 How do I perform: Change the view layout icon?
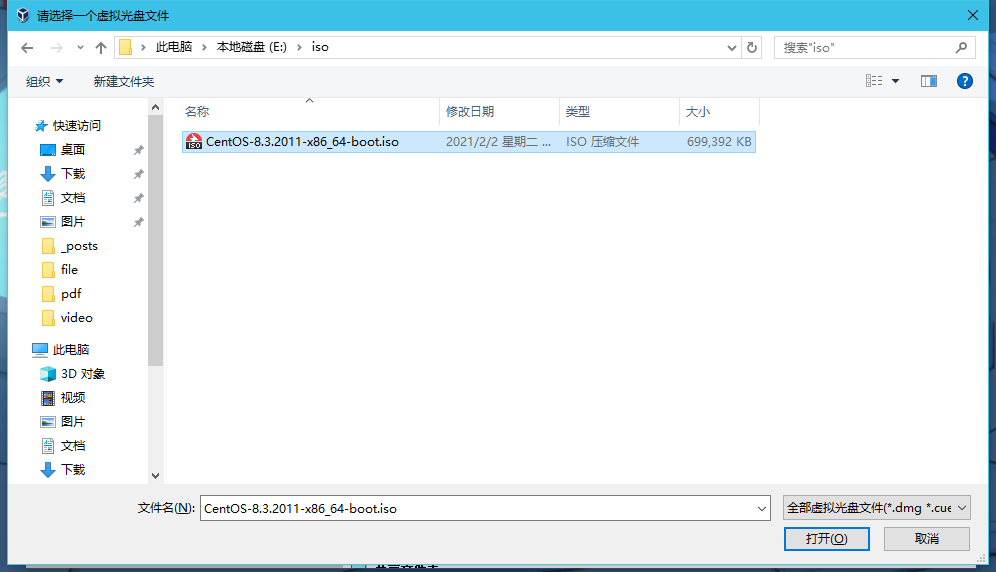tap(874, 81)
